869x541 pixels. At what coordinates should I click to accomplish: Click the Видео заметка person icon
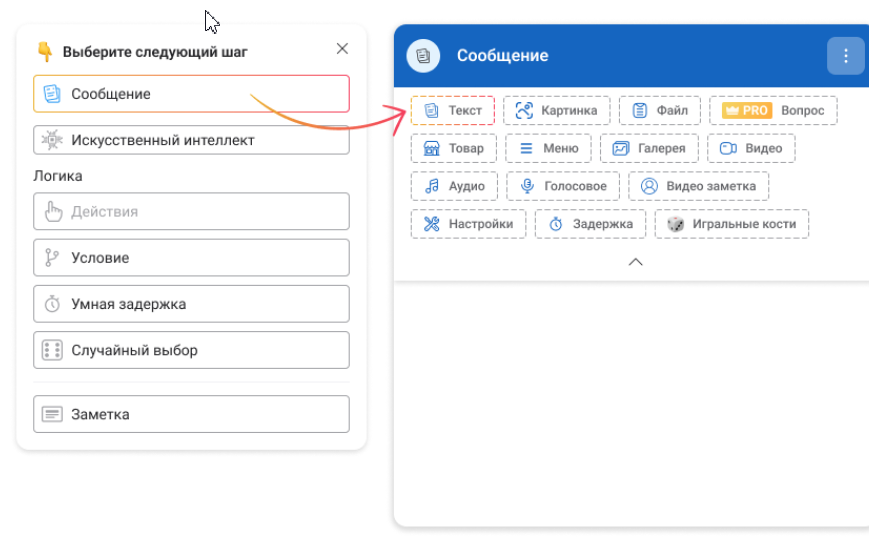pos(649,186)
